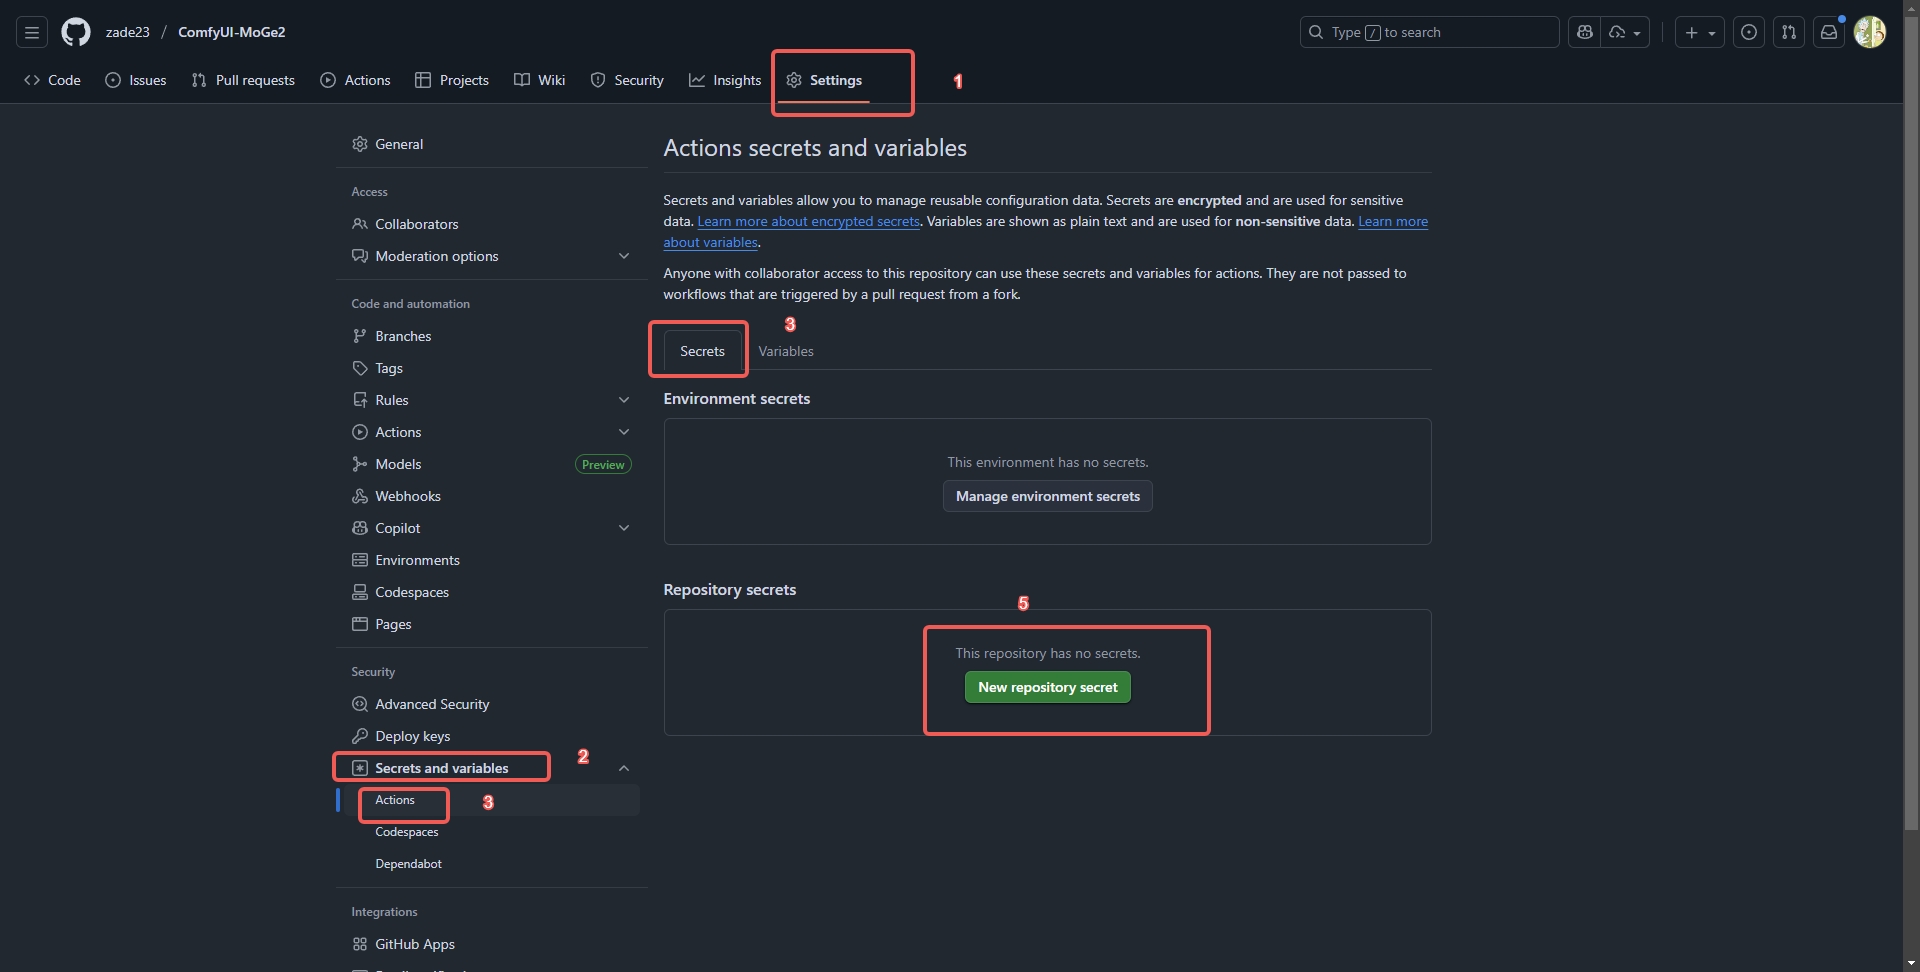Open Tags settings
The image size is (1920, 972).
(x=492, y=368)
